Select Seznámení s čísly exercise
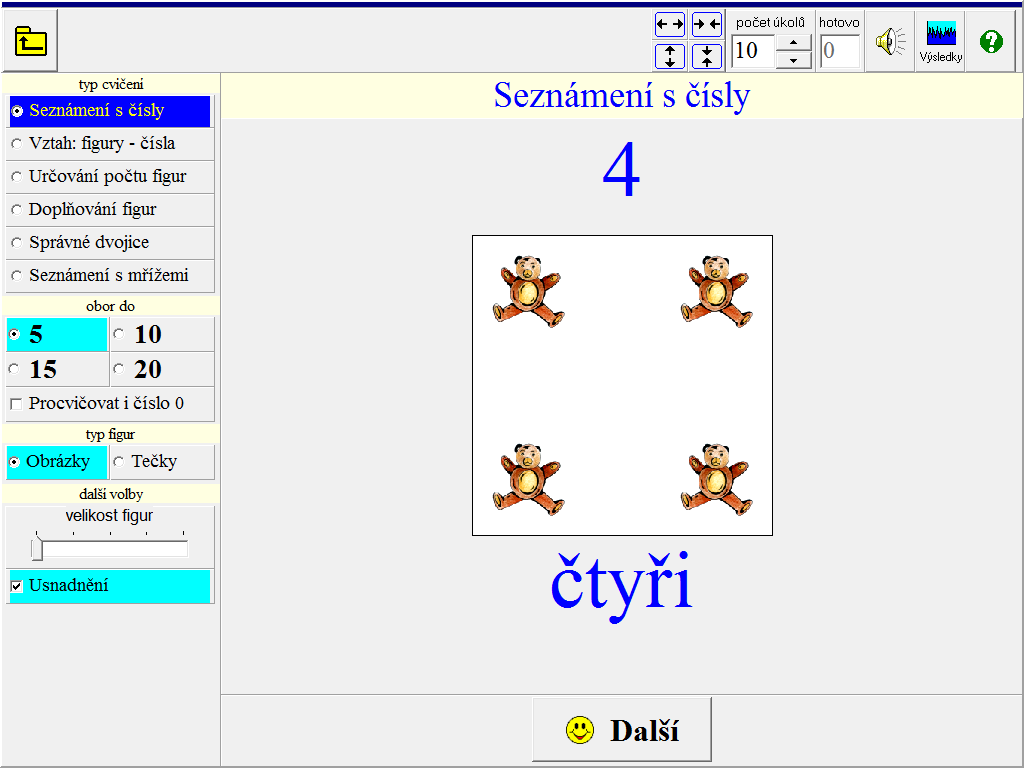Image resolution: width=1024 pixels, height=768 pixels. [110, 111]
